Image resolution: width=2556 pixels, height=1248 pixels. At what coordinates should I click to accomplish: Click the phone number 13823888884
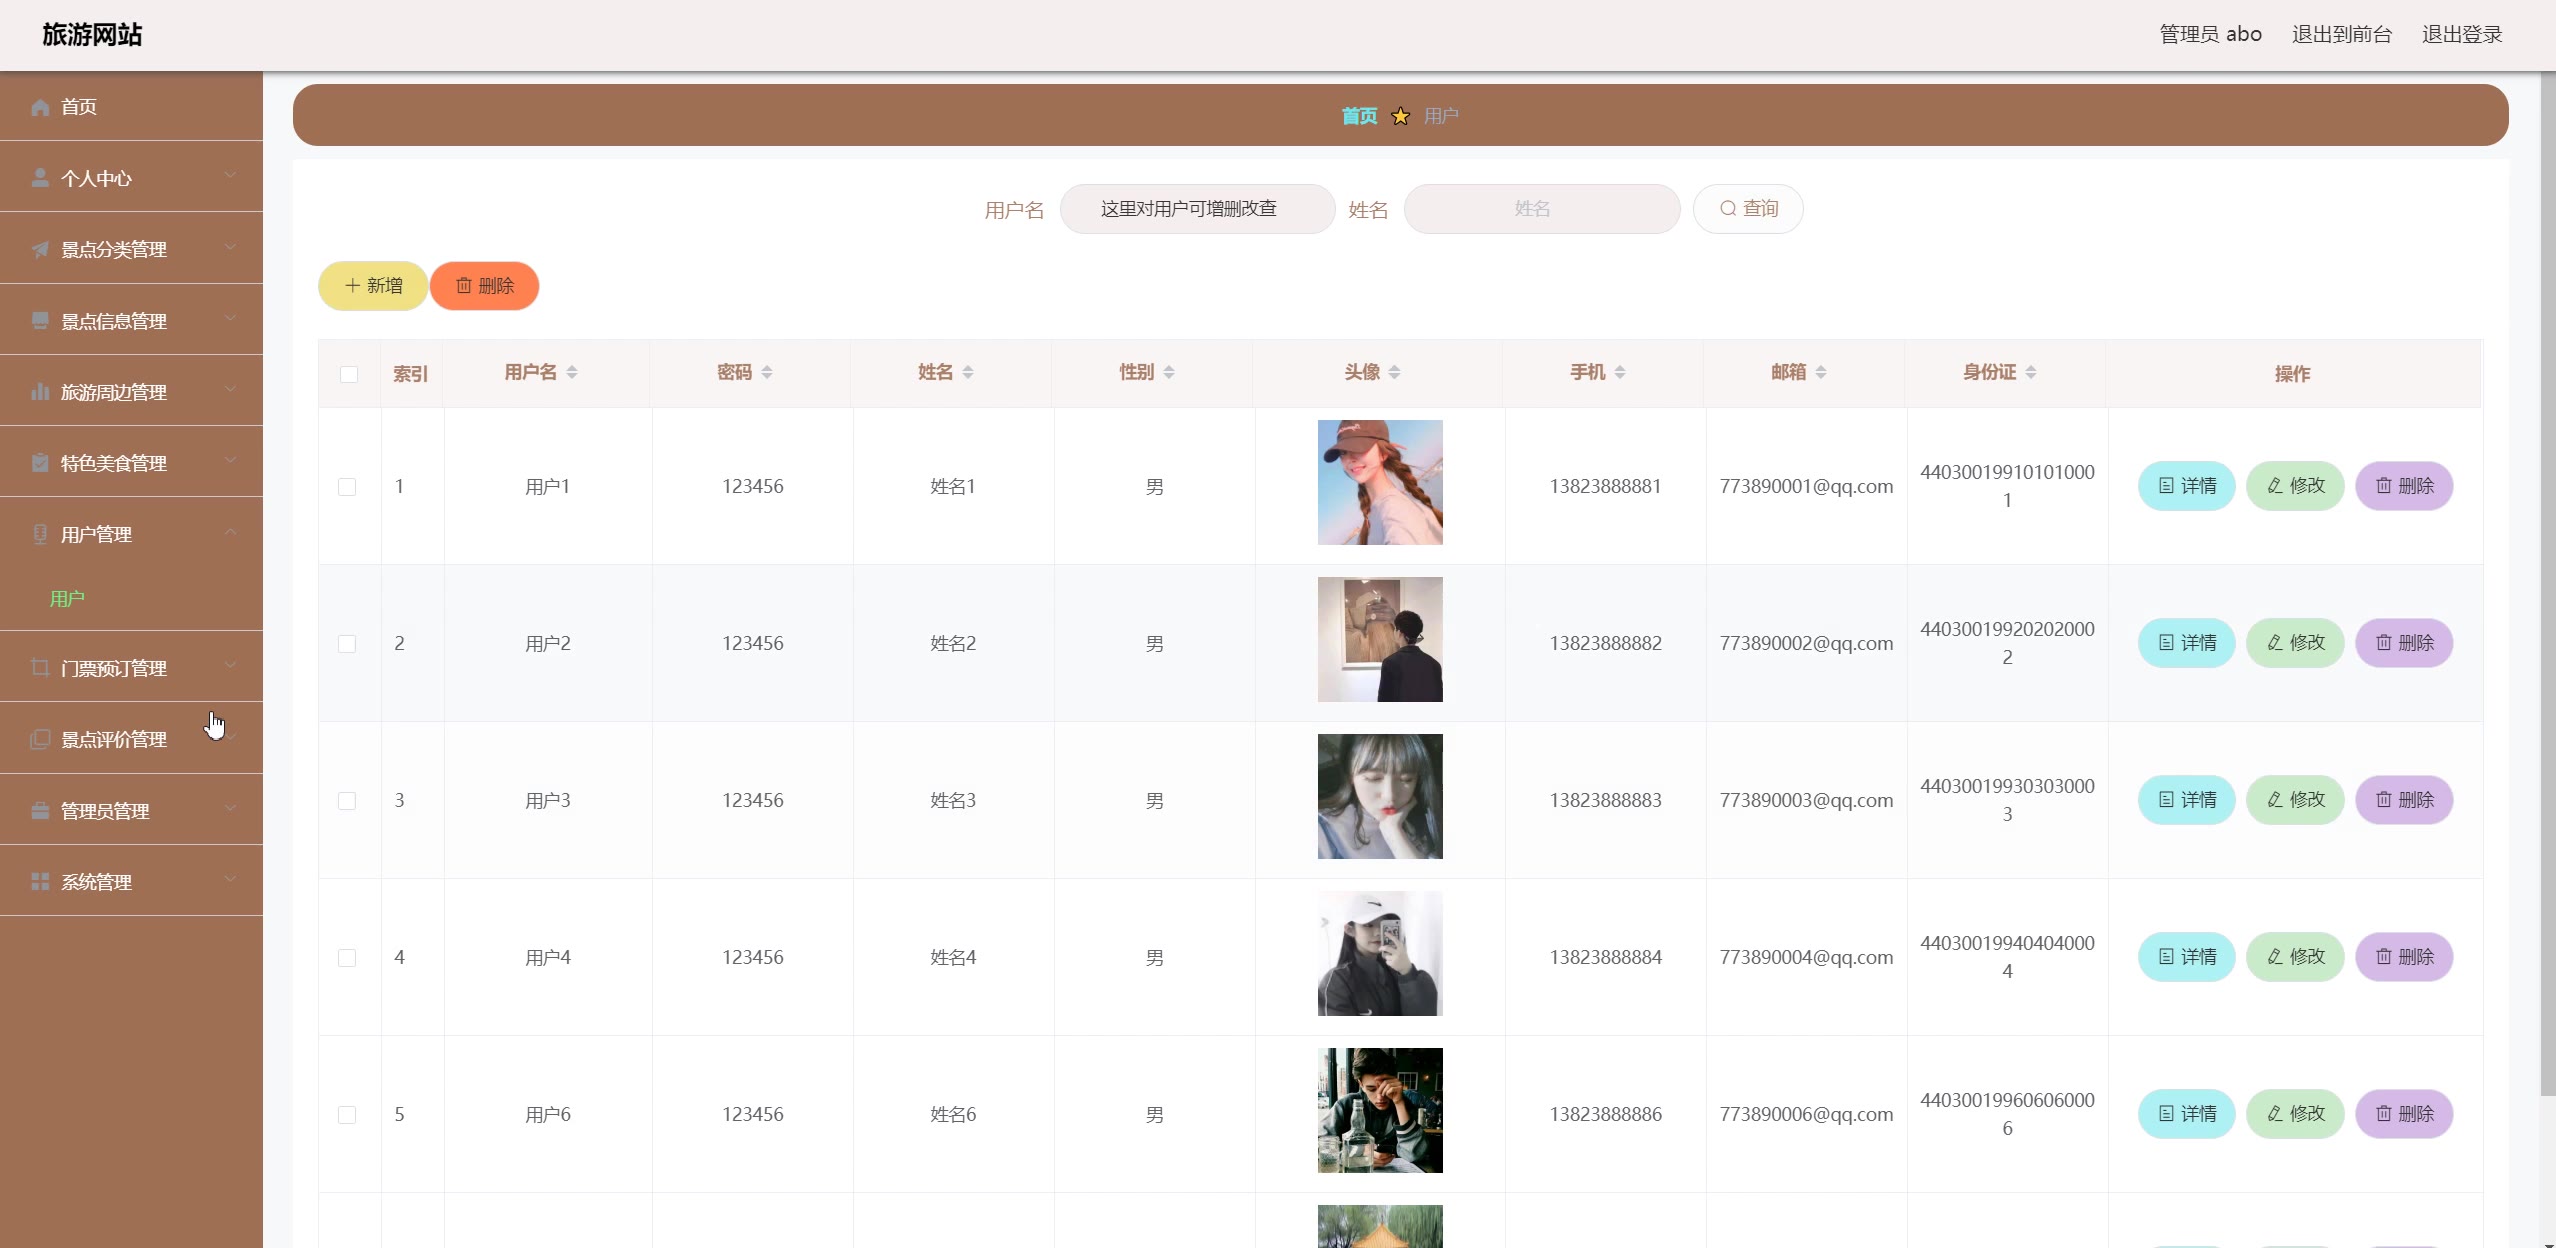coord(1605,957)
